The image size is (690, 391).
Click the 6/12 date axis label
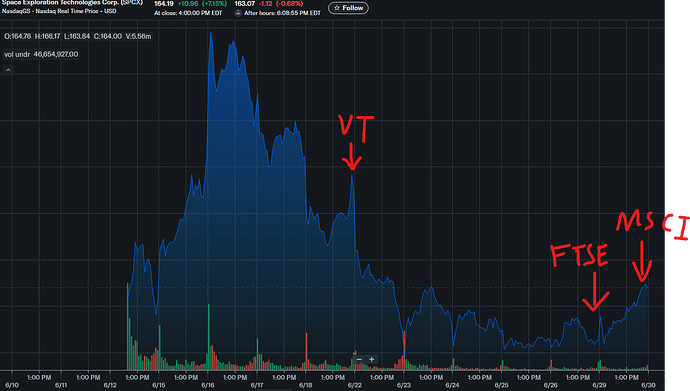tap(110, 385)
